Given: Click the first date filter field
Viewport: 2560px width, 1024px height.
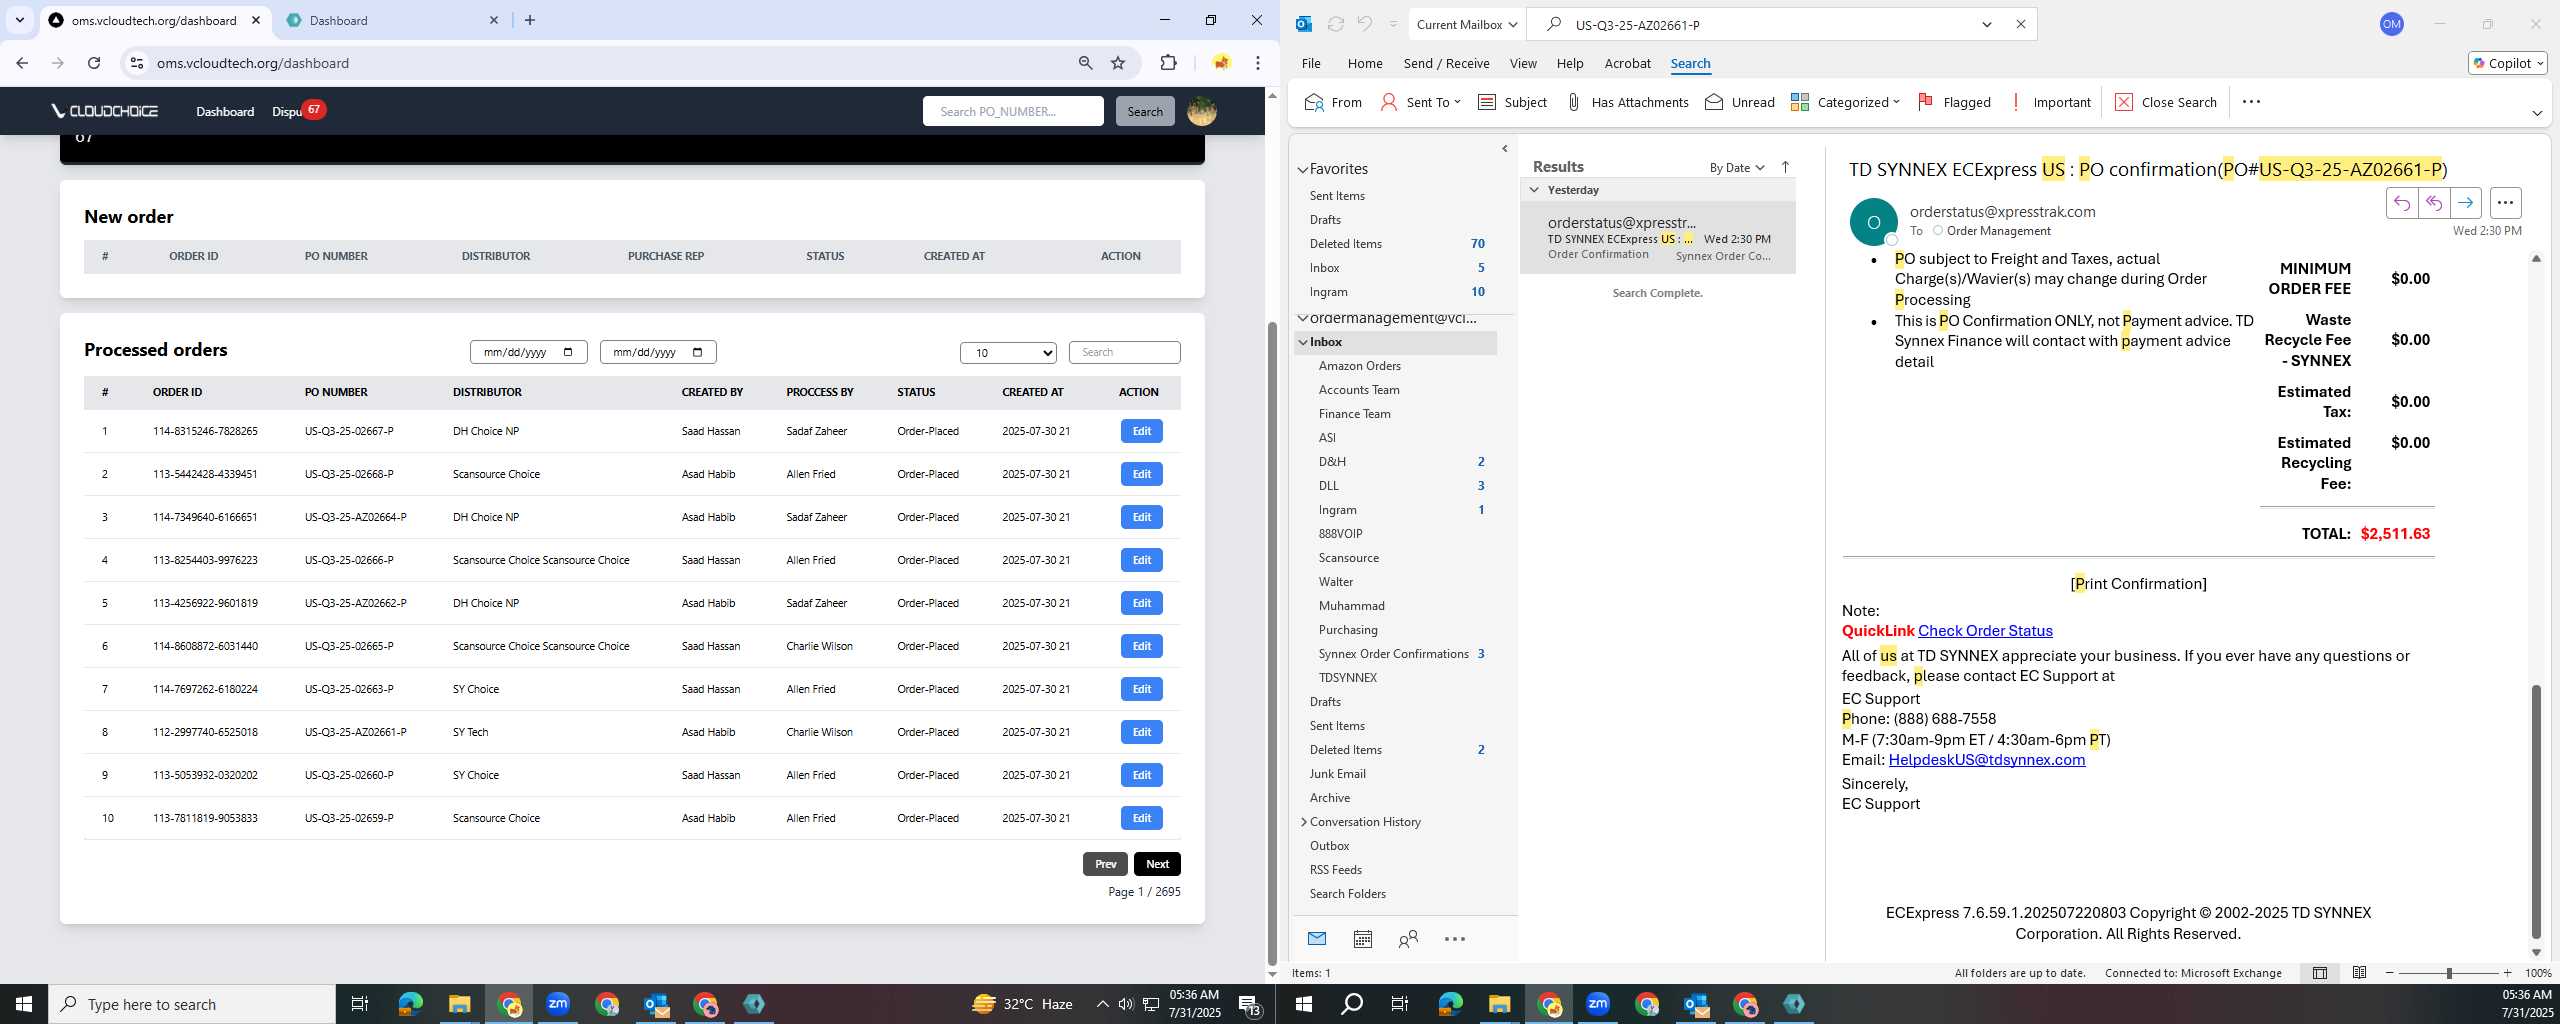Looking at the screenshot, I should 528,352.
